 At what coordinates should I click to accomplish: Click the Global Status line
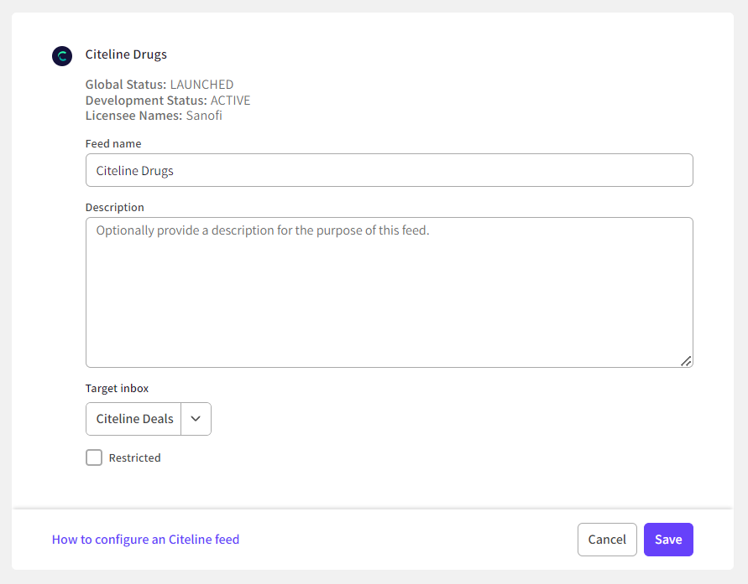pos(159,85)
